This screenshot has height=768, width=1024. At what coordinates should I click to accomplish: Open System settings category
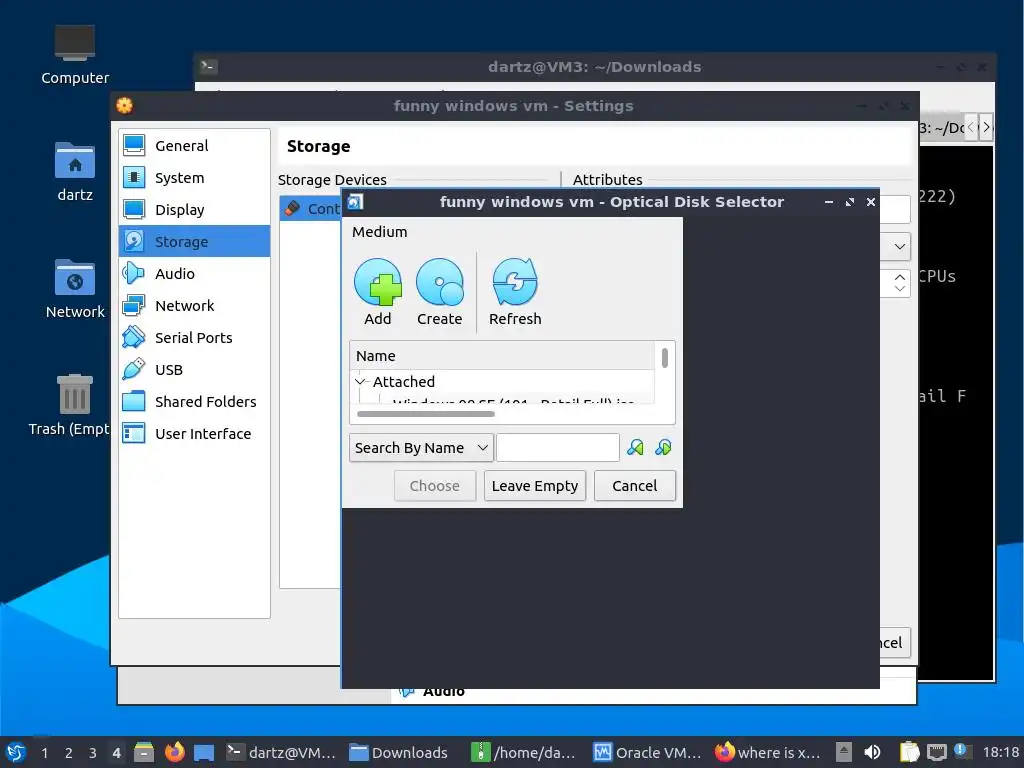[x=195, y=178]
